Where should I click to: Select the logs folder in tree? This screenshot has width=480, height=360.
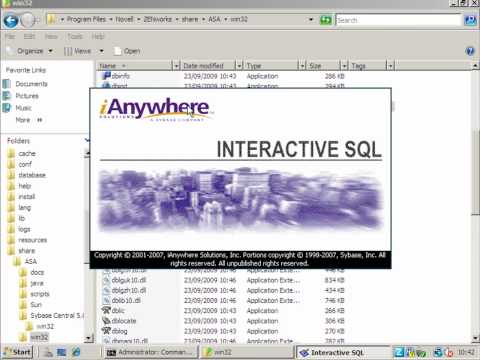[24, 229]
